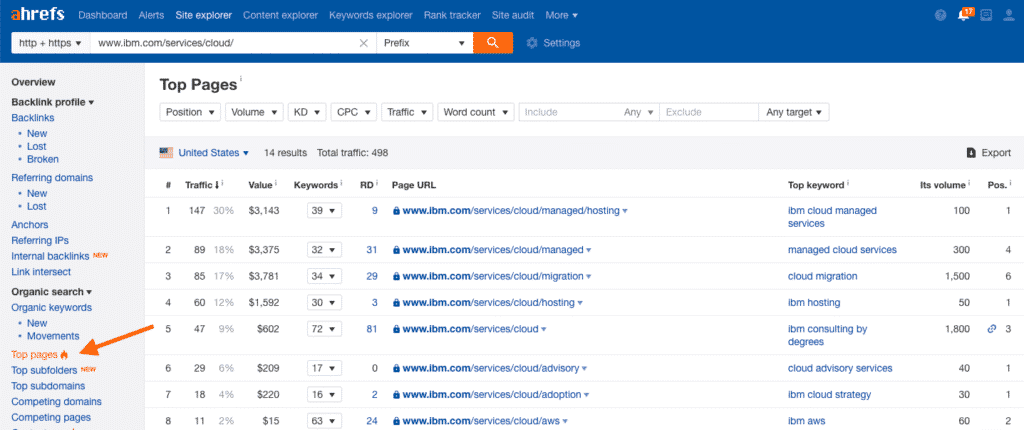Open the Traffic filter dropdown
Screen dimensions: 1024x430
pos(407,112)
